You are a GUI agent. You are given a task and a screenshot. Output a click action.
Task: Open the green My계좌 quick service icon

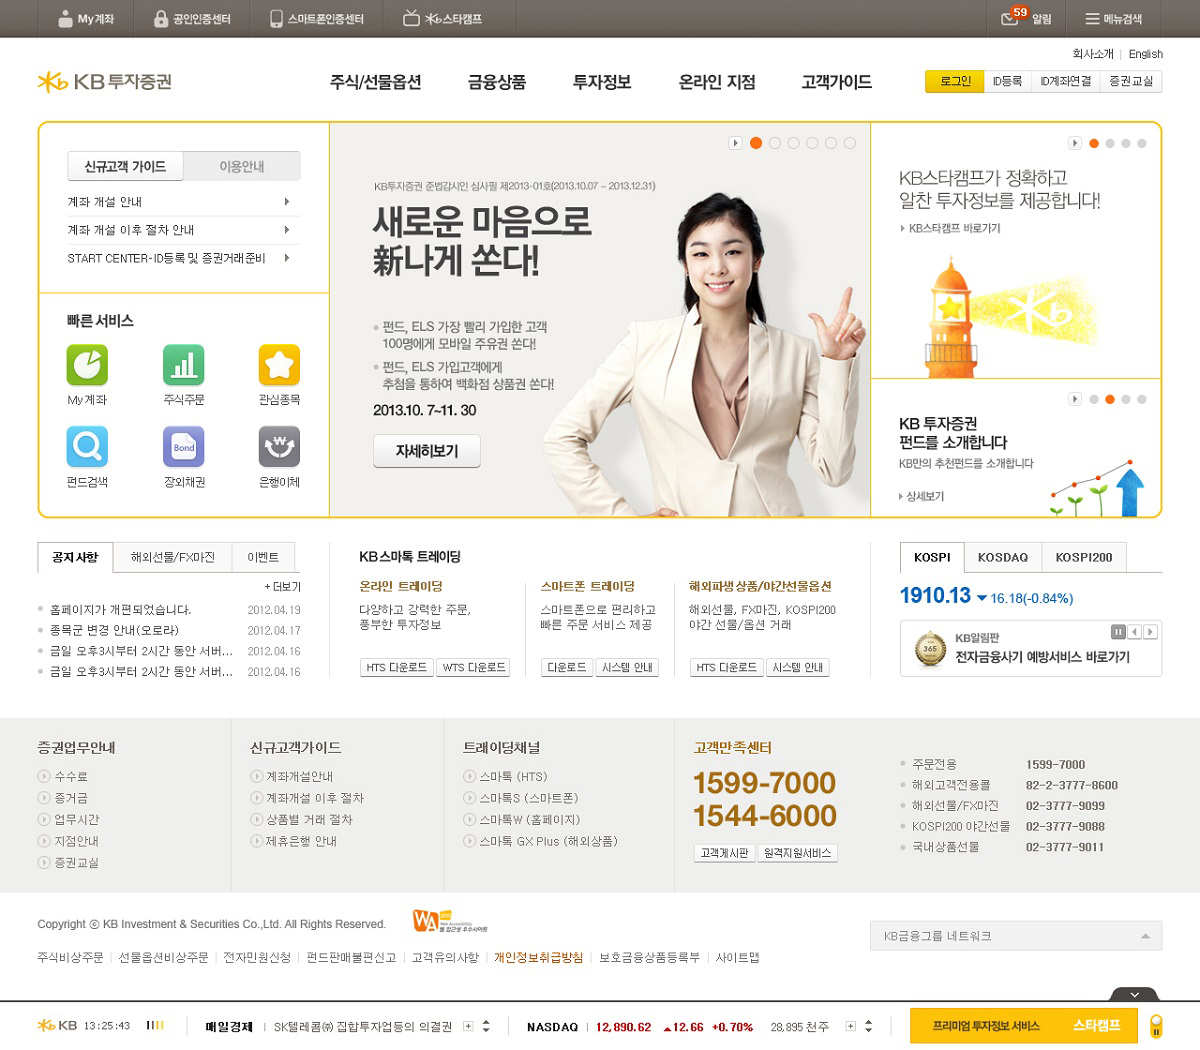87,365
